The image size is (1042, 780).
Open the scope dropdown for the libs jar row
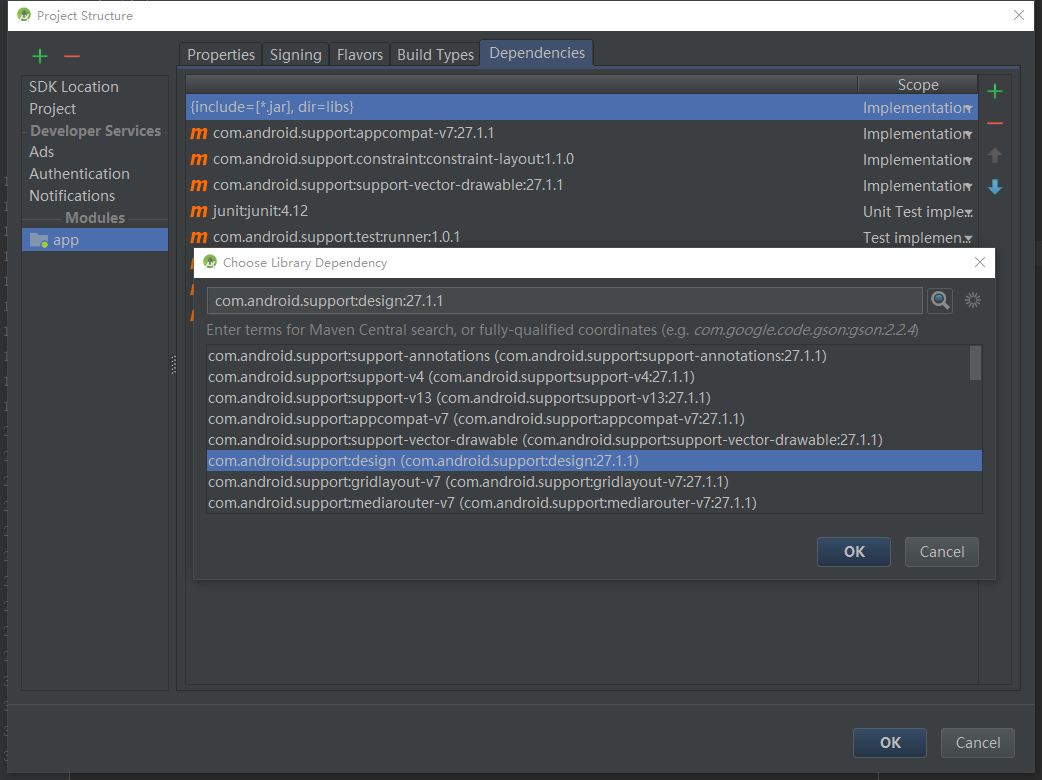[968, 108]
